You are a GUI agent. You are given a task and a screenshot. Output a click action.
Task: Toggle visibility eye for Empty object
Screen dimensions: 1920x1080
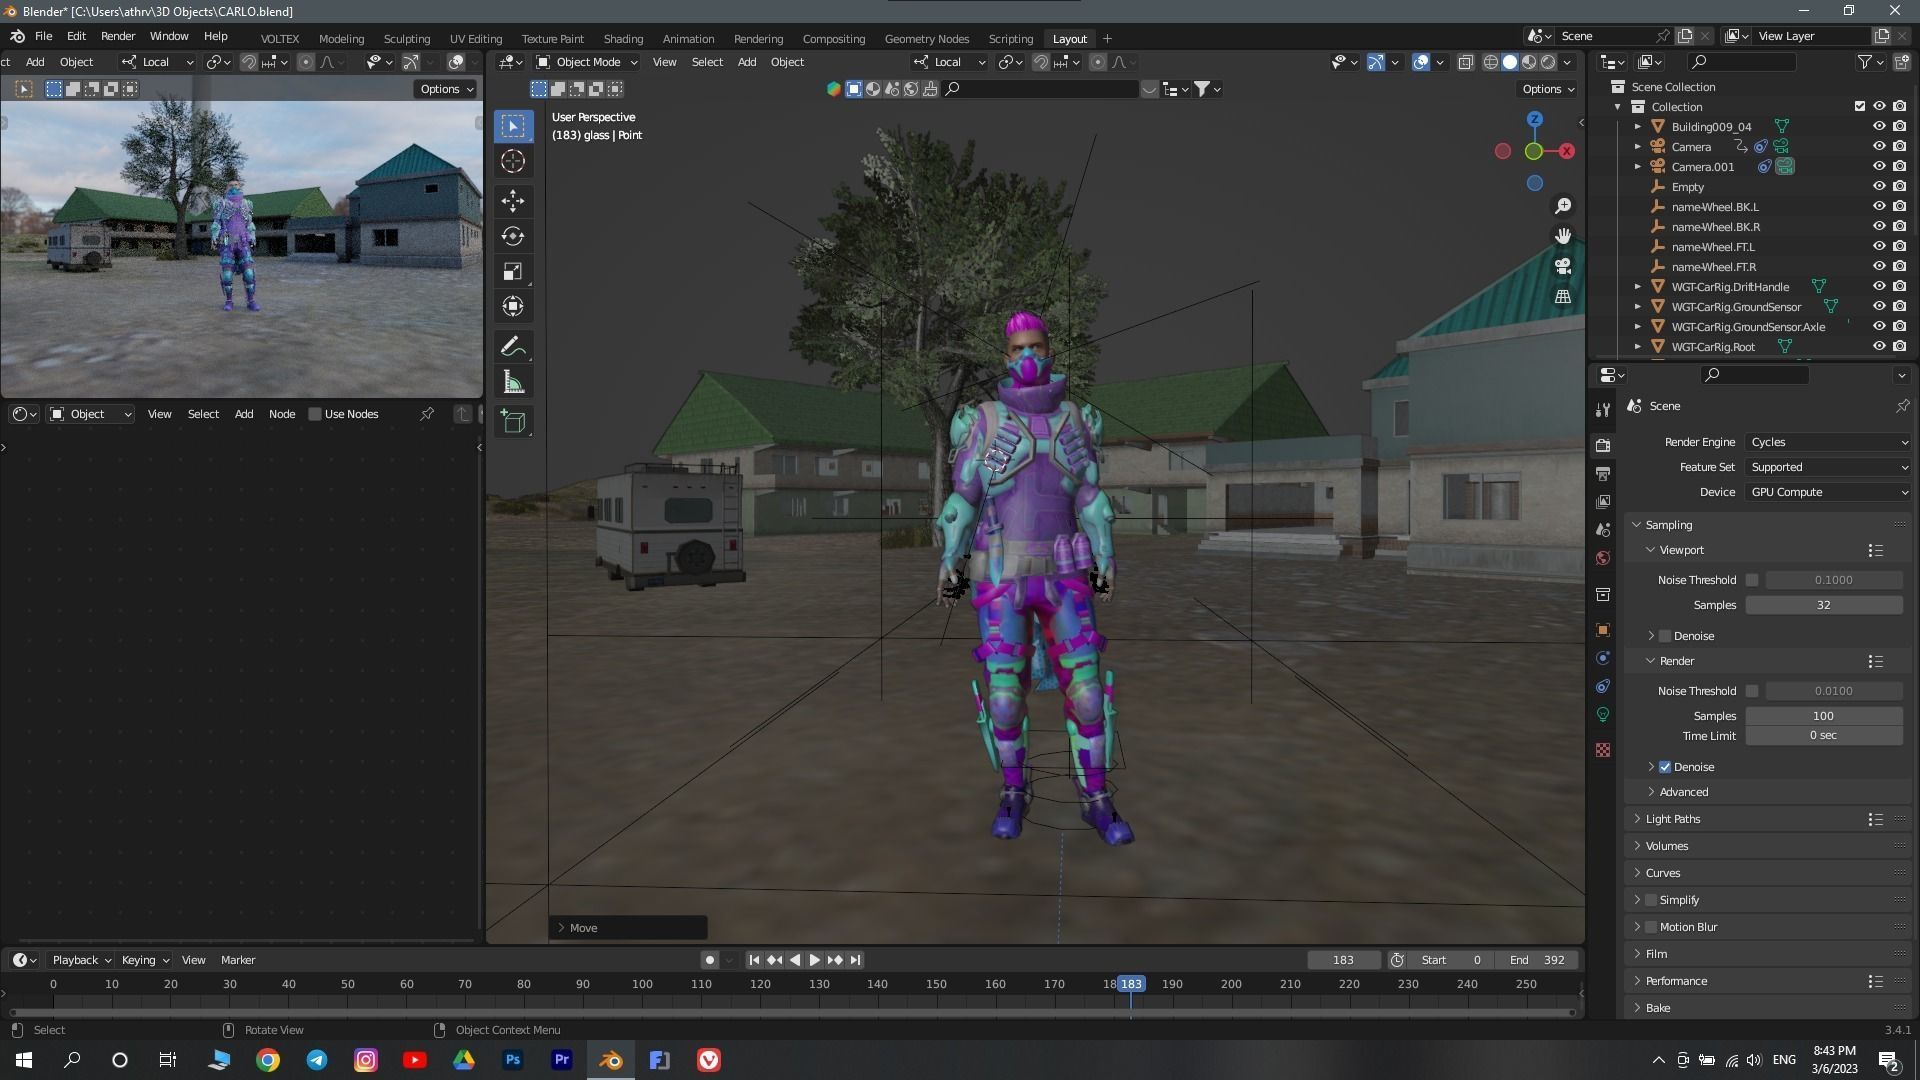1879,186
